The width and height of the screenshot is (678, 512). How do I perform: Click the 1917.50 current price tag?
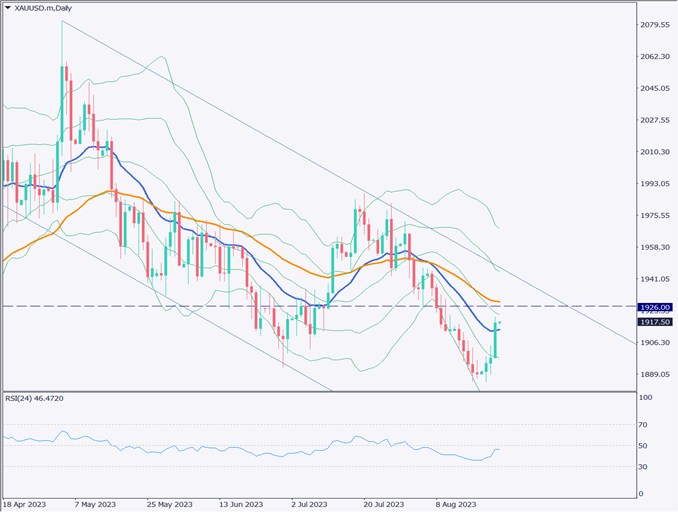[654, 321]
